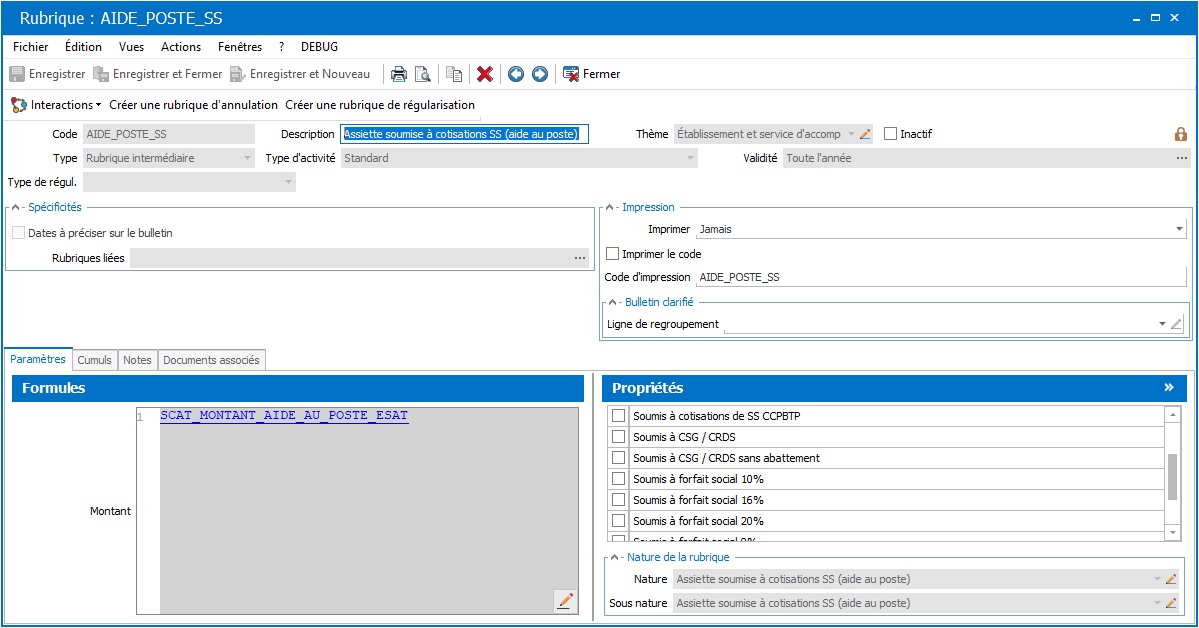The height and width of the screenshot is (628, 1199).
Task: Enable the "Imprimer le code" checkbox
Action: coord(613,254)
